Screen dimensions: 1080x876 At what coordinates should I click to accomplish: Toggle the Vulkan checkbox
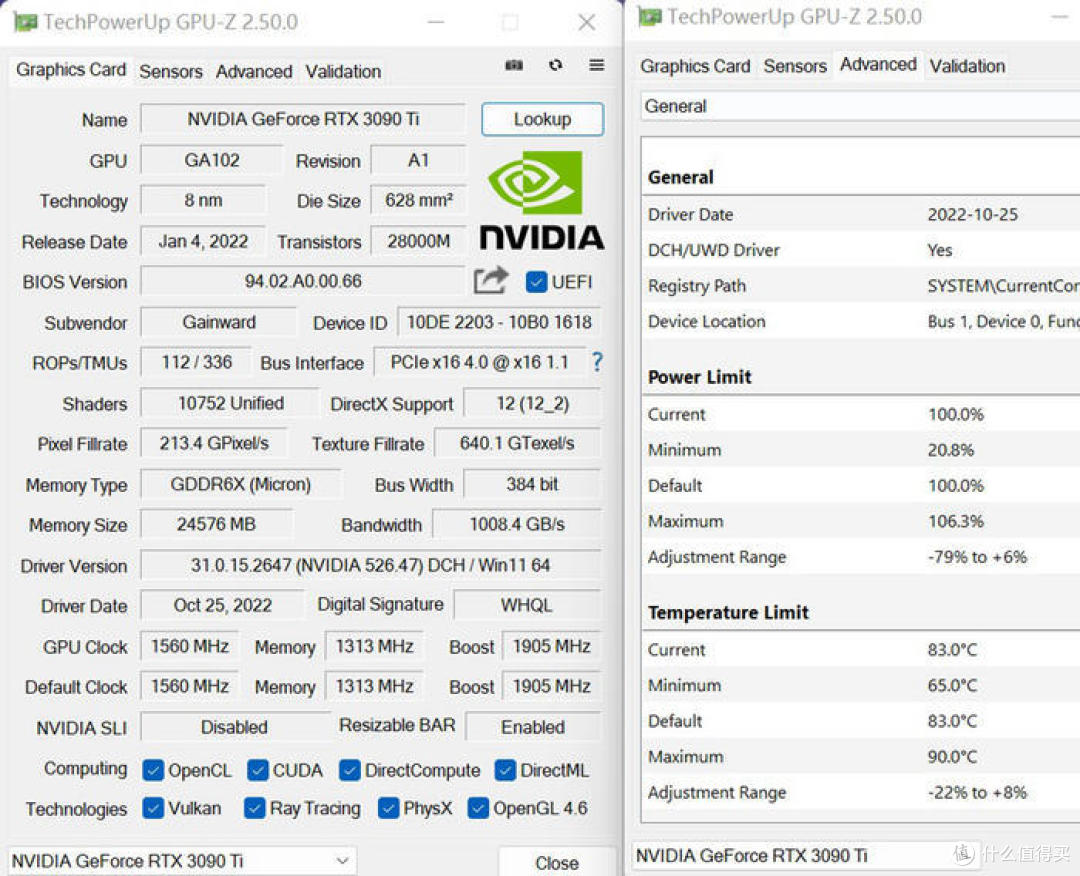(153, 808)
